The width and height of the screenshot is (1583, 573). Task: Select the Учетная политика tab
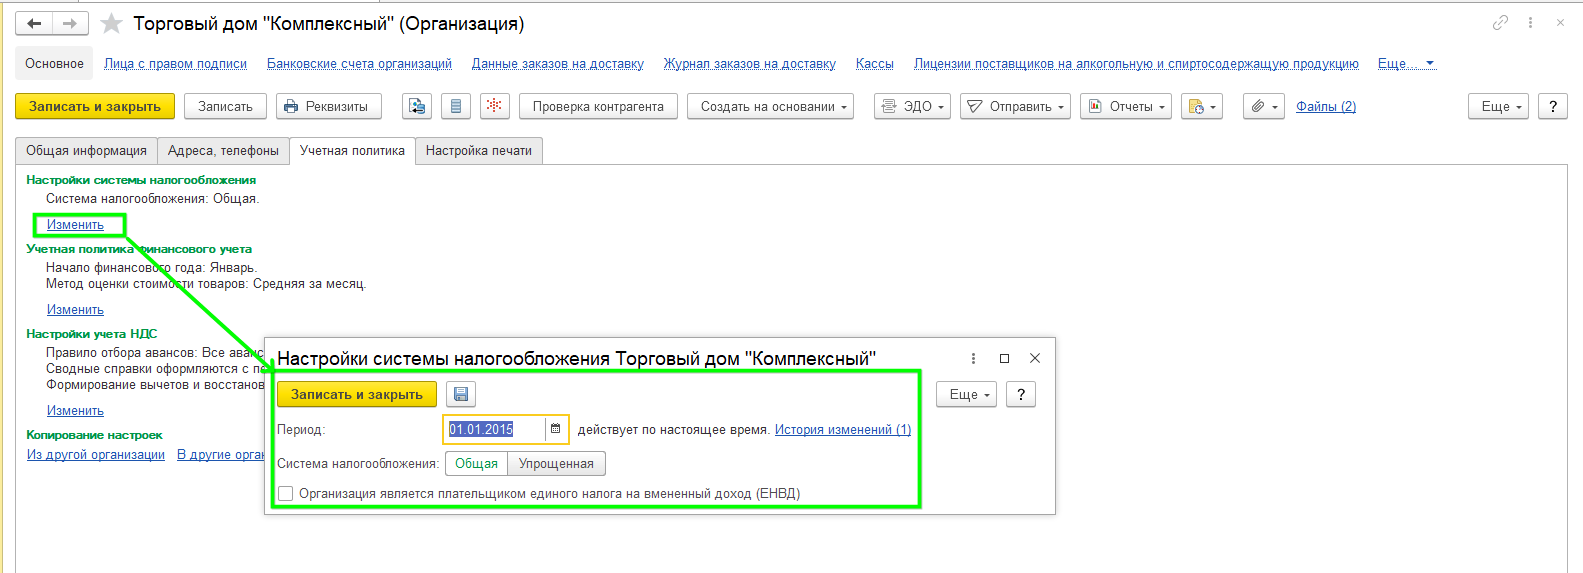pyautogui.click(x=352, y=150)
